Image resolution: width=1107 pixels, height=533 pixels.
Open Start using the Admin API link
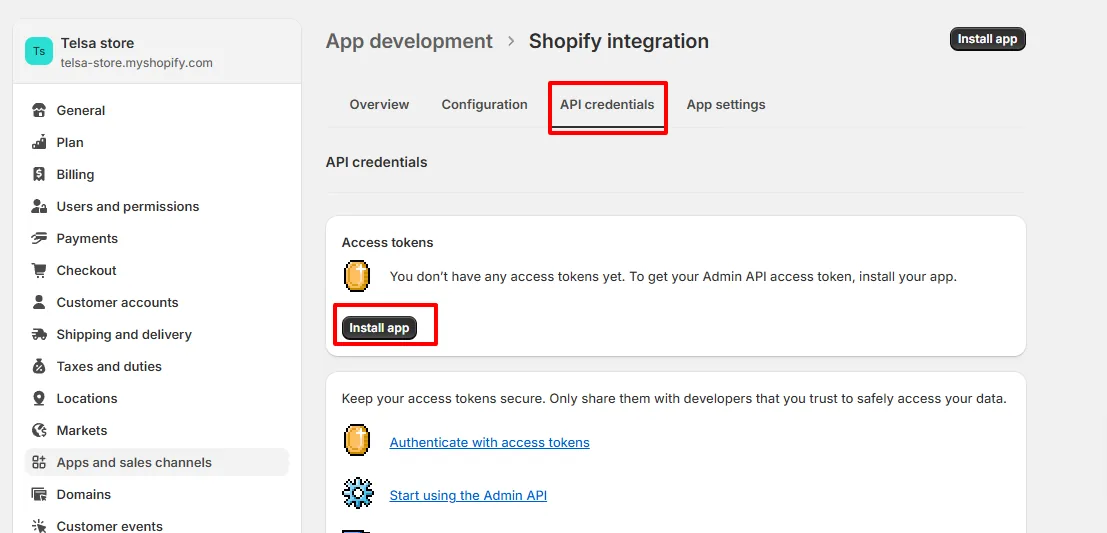pos(468,496)
